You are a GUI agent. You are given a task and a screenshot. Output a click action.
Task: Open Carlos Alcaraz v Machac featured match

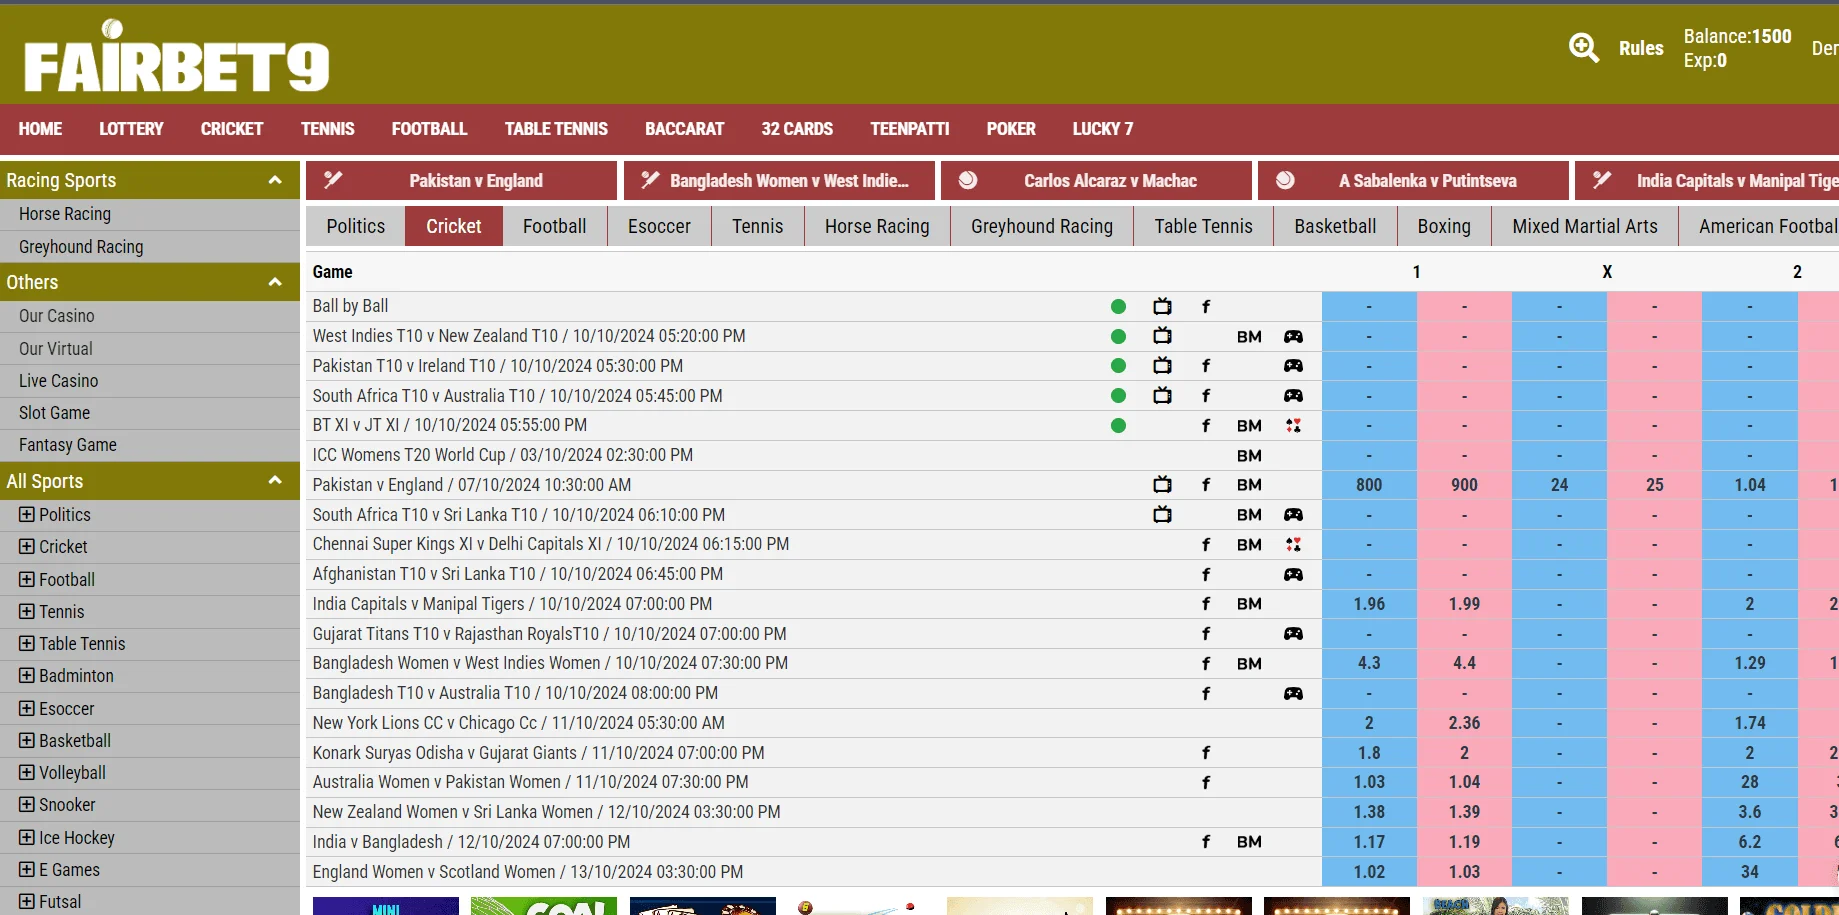click(1096, 181)
